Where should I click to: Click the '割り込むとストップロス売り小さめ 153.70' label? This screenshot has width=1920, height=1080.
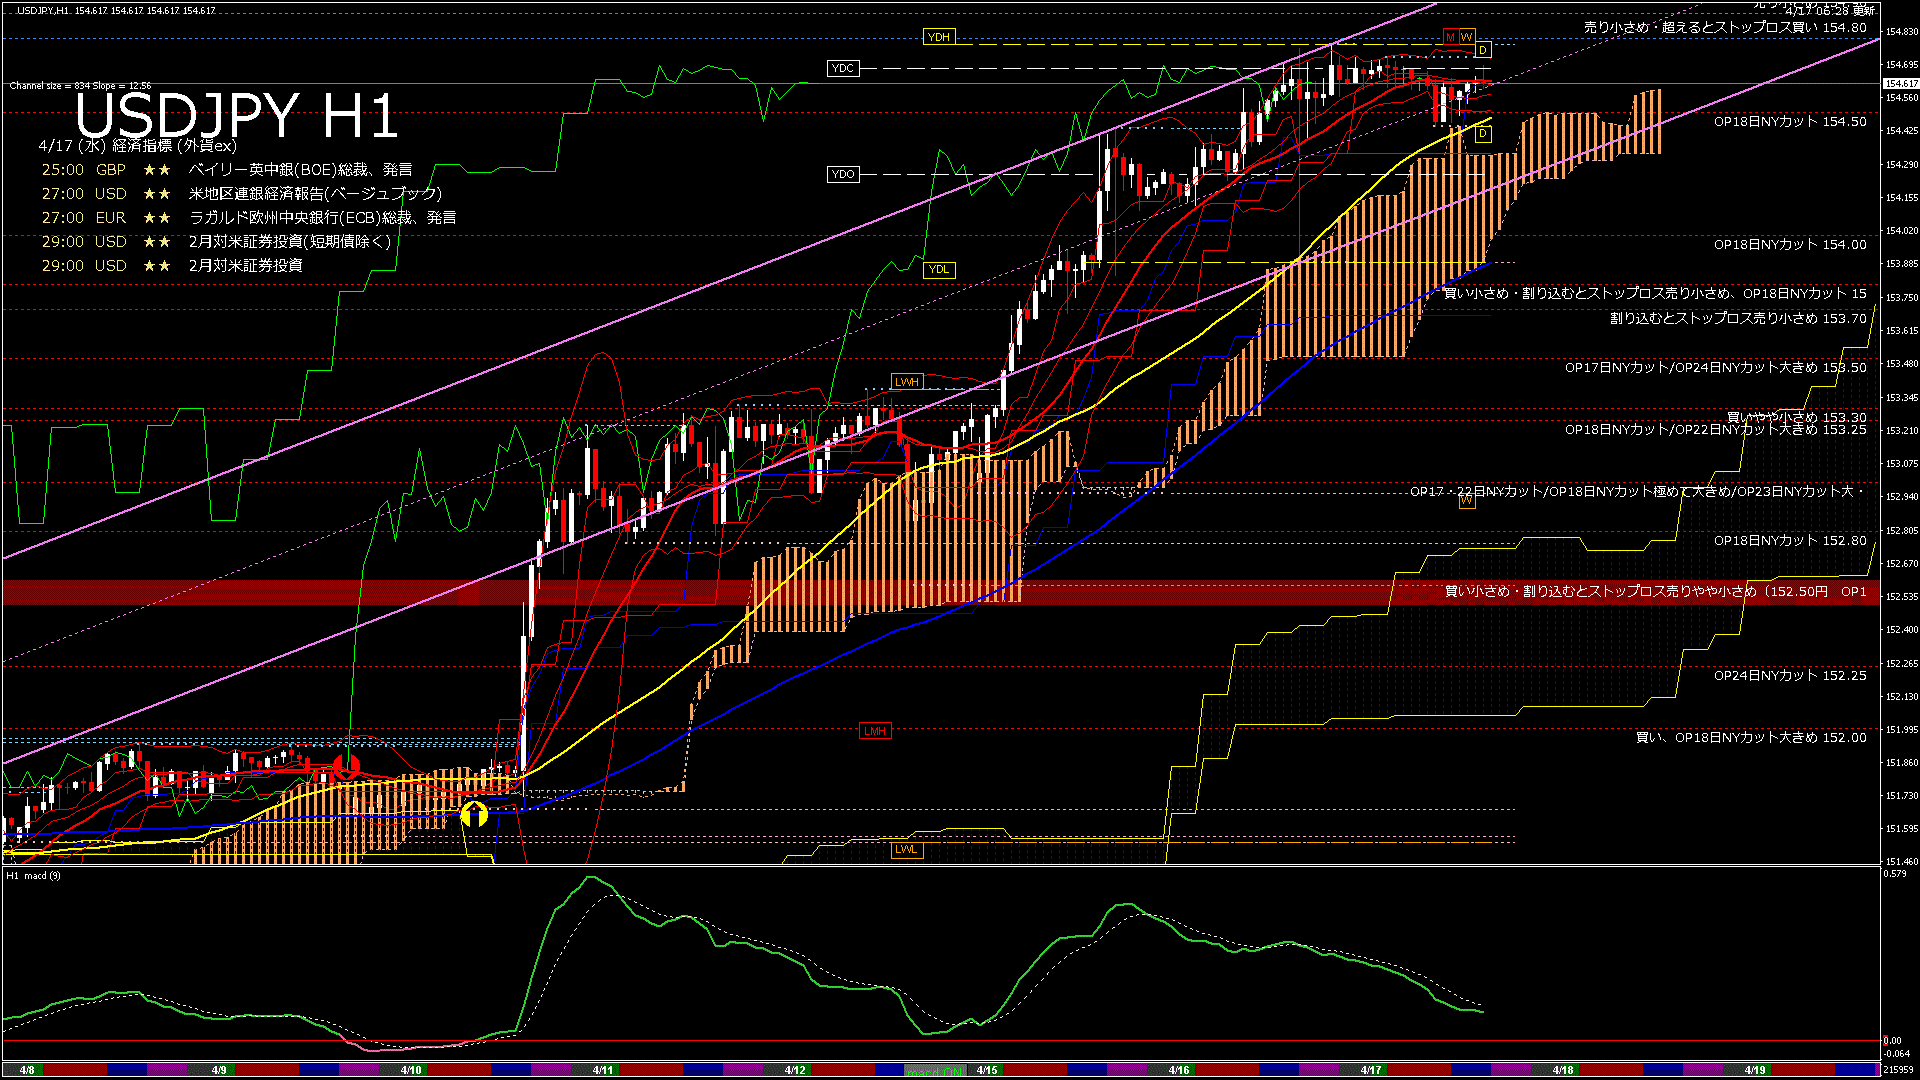click(1738, 319)
